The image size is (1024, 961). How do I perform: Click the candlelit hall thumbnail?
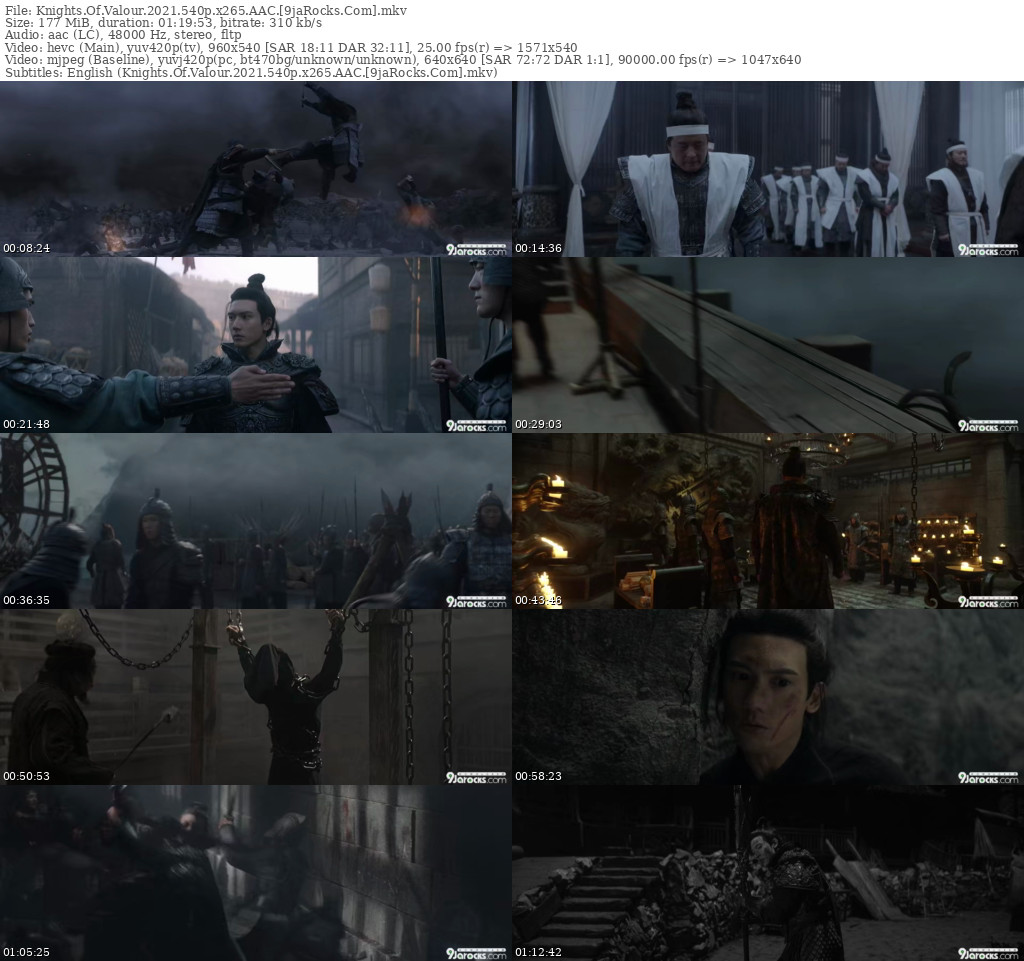pyautogui.click(x=768, y=520)
